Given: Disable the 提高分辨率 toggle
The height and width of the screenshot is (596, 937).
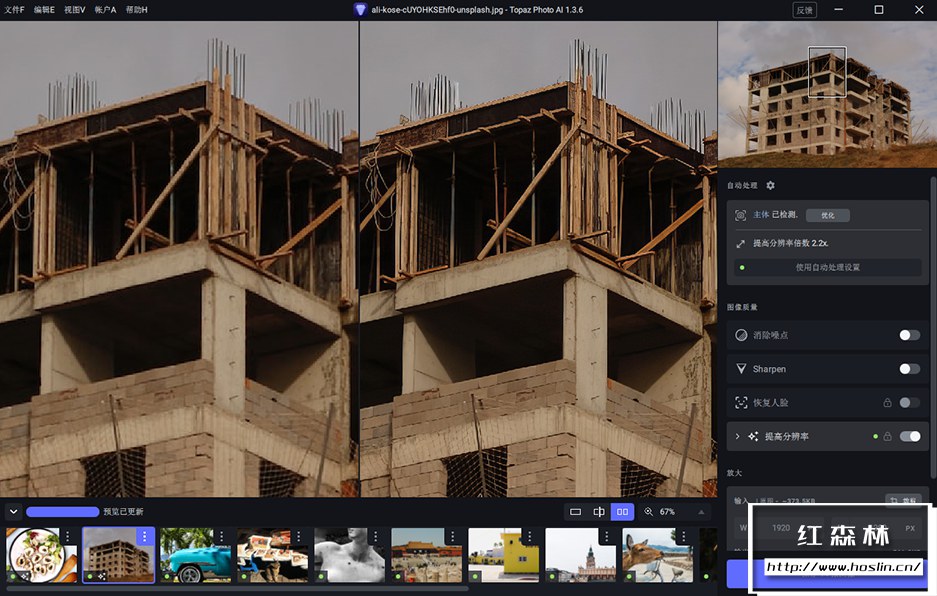Looking at the screenshot, I should point(910,436).
